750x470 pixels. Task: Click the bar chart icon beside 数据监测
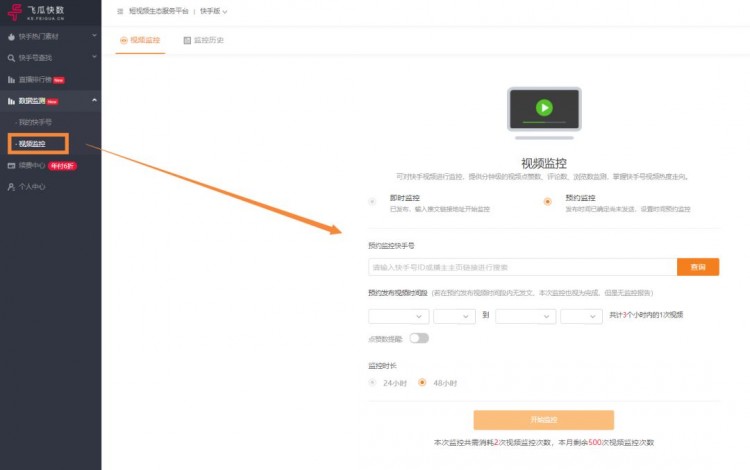11,101
